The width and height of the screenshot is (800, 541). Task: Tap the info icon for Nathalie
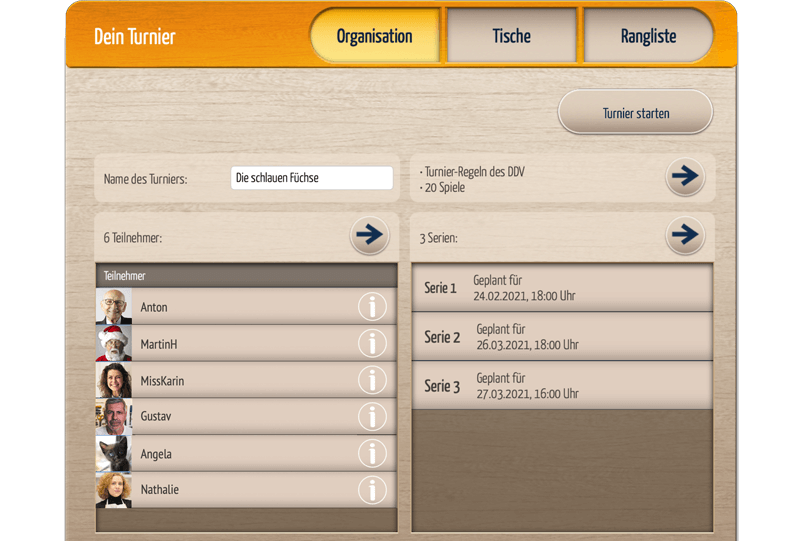pyautogui.click(x=372, y=489)
